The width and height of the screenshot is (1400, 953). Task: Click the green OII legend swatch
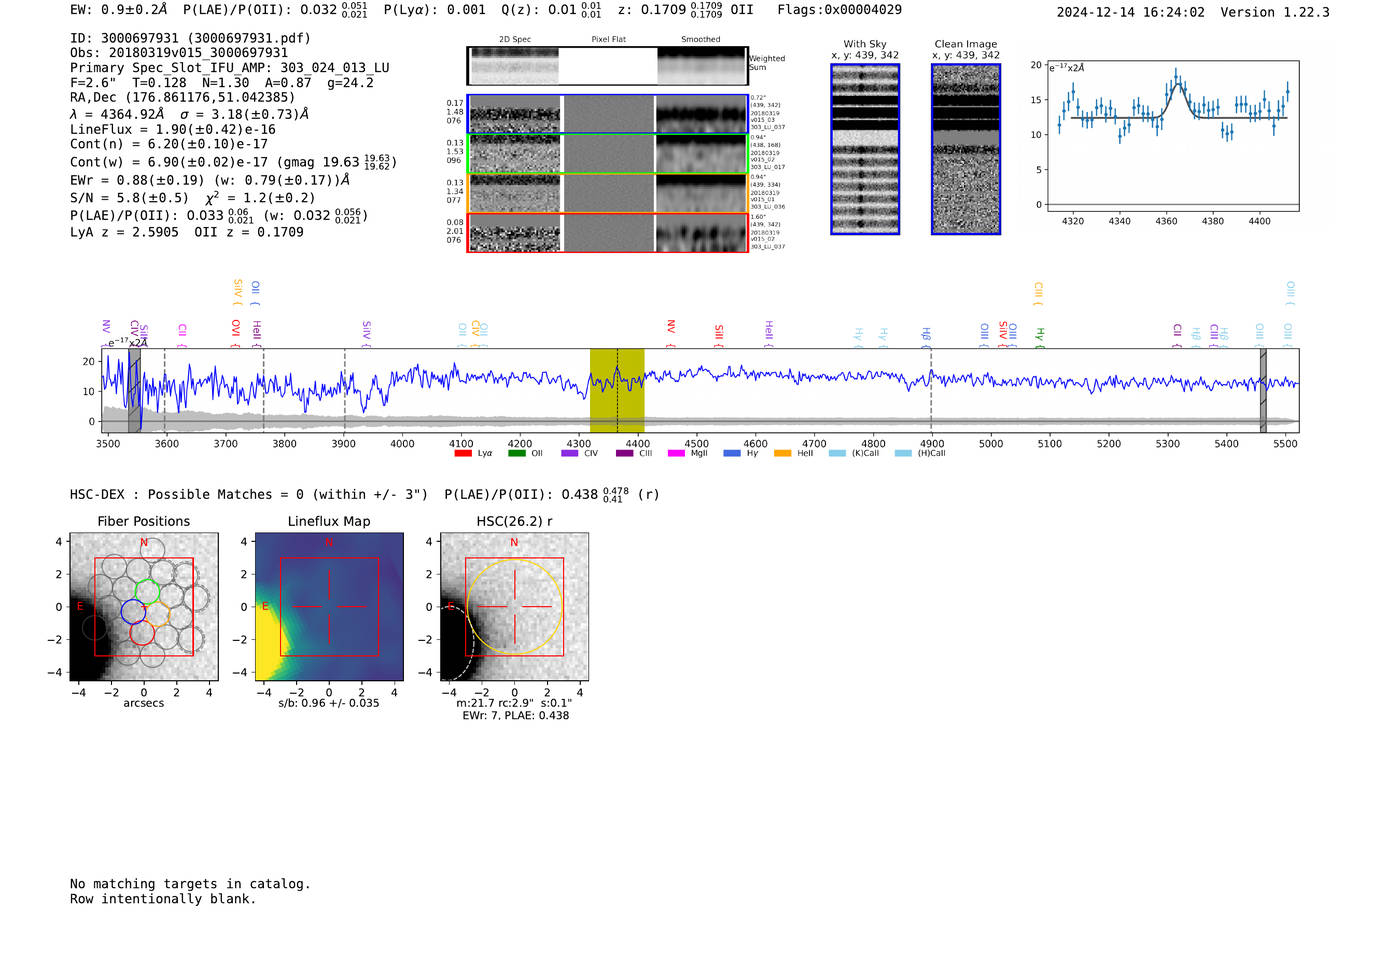pyautogui.click(x=516, y=453)
